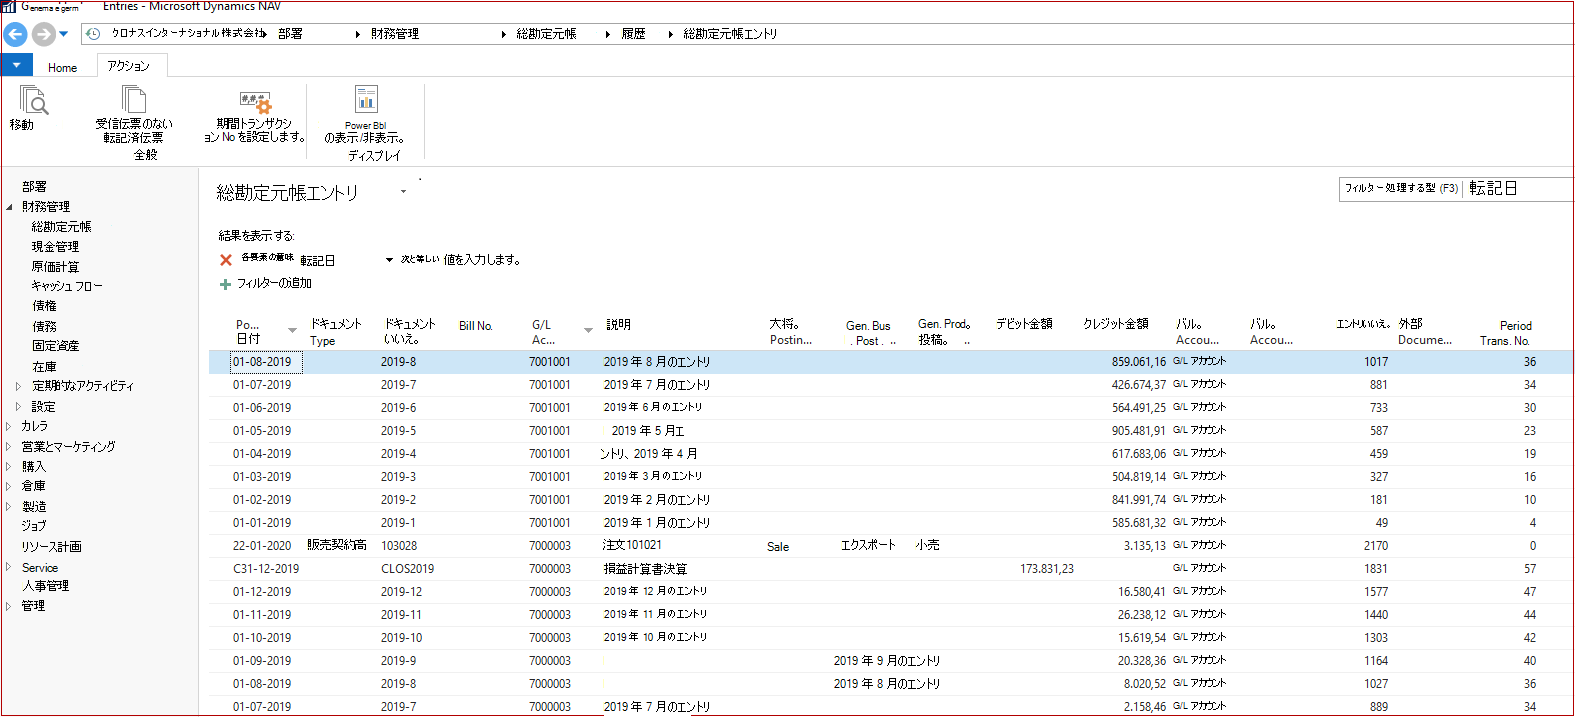
Task: Click the 期間トランザクション No. setting icon
Action: (255, 102)
